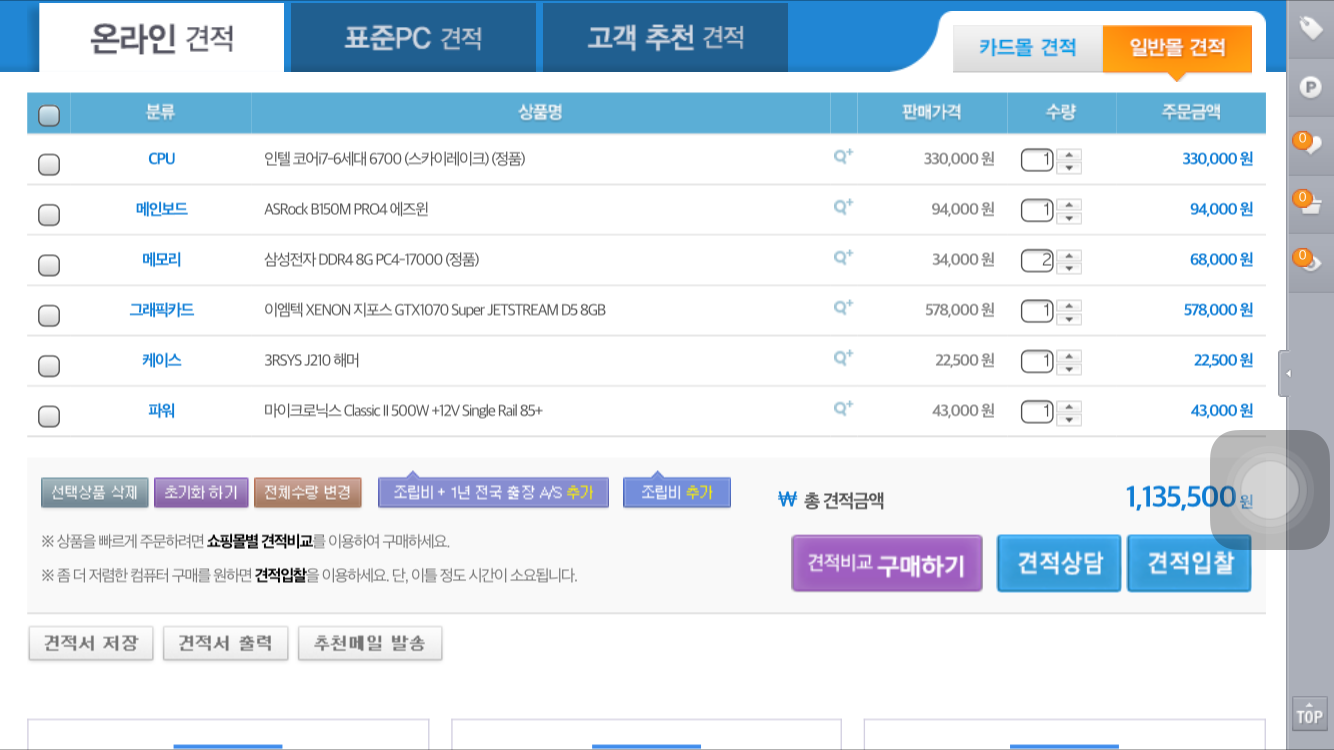The height and width of the screenshot is (750, 1334).
Task: Tap the floating round assistive button
Action: click(1270, 490)
